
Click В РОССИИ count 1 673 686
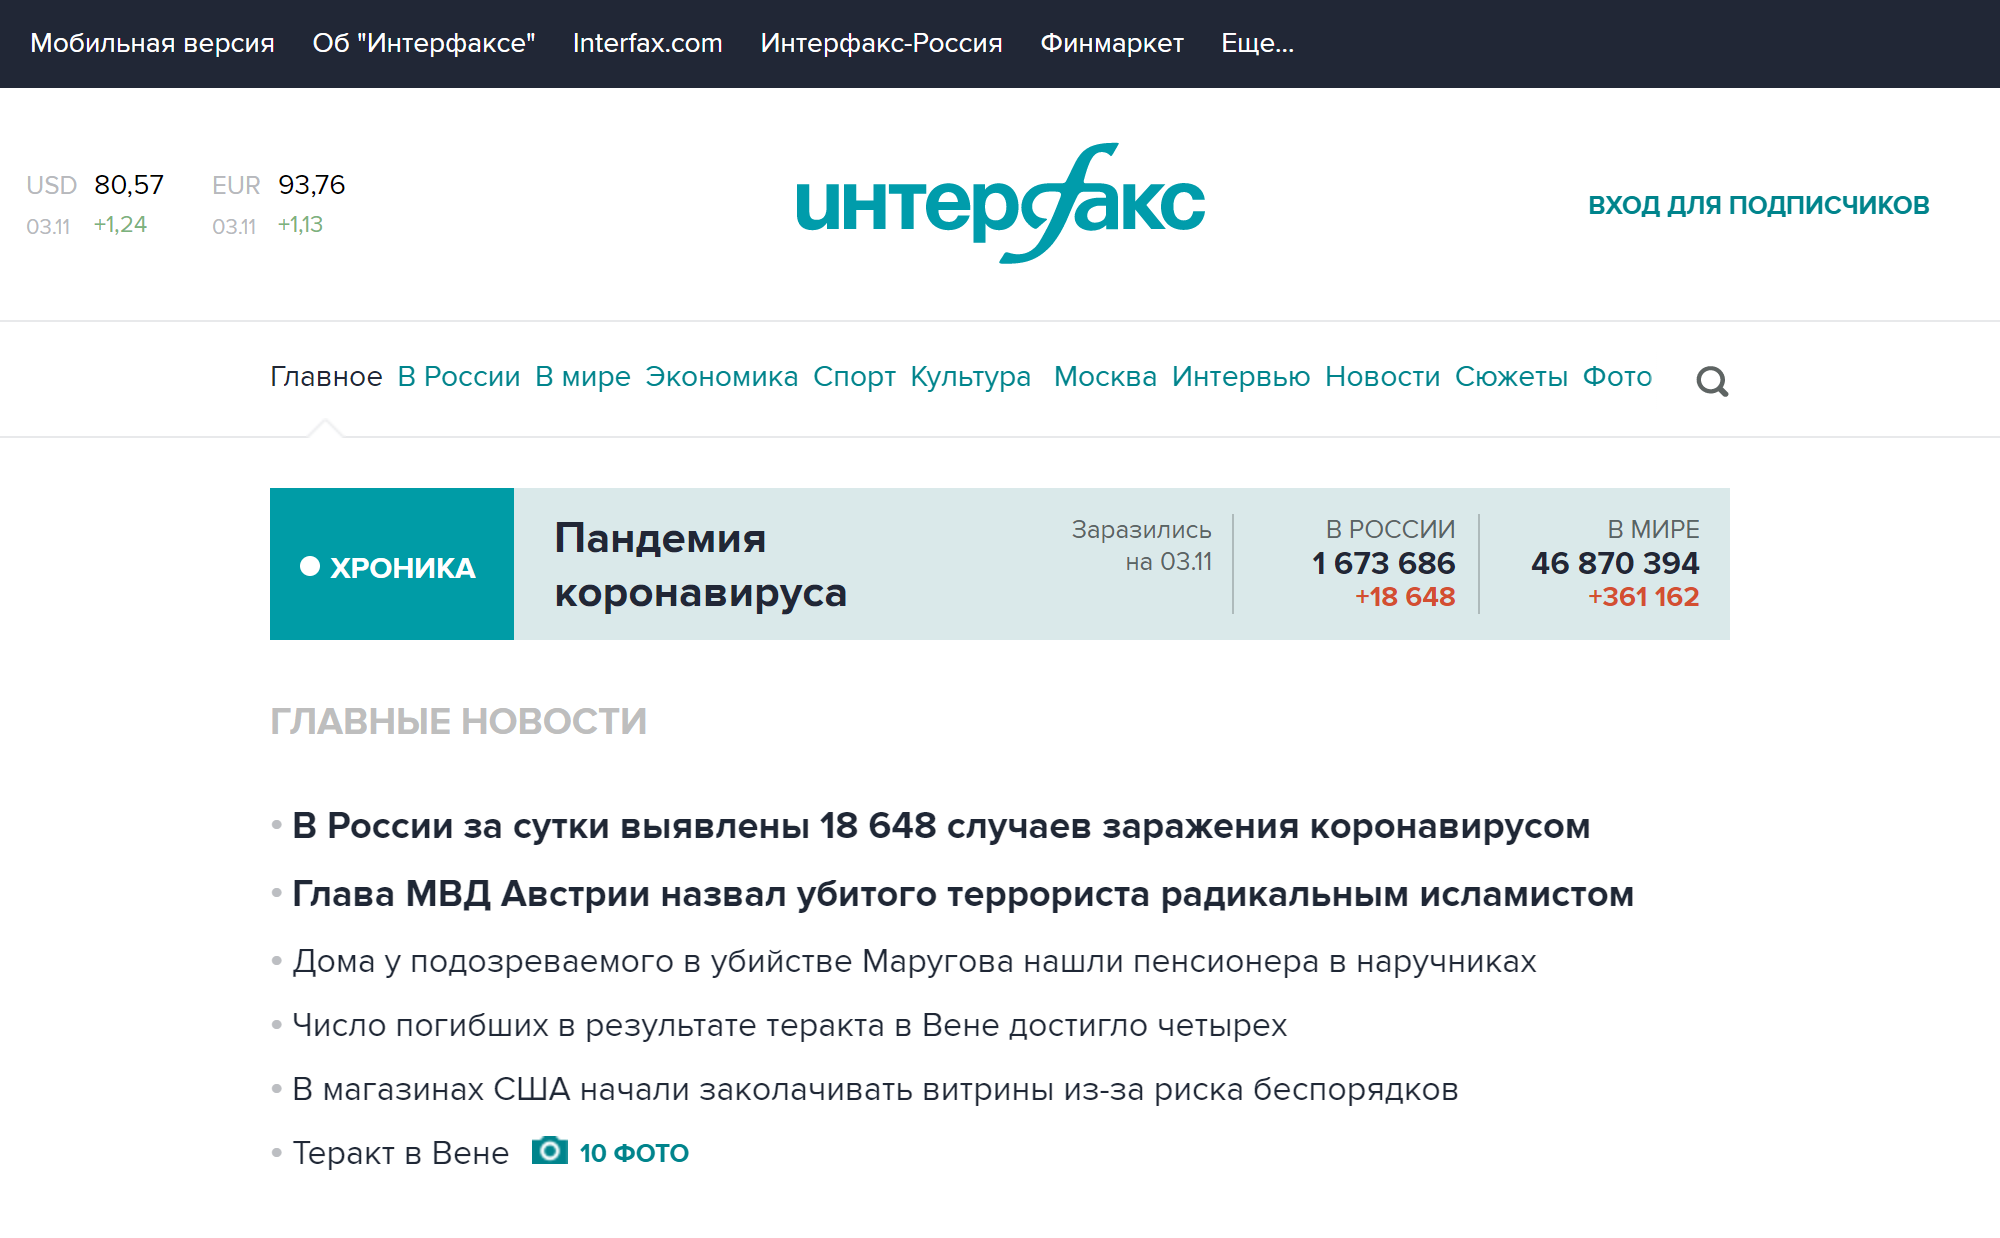point(1383,563)
